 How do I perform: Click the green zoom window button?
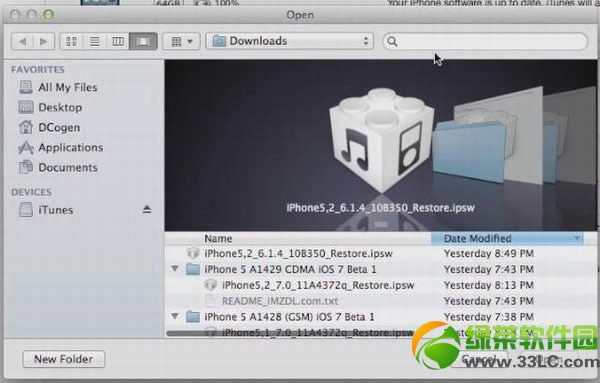pos(48,15)
